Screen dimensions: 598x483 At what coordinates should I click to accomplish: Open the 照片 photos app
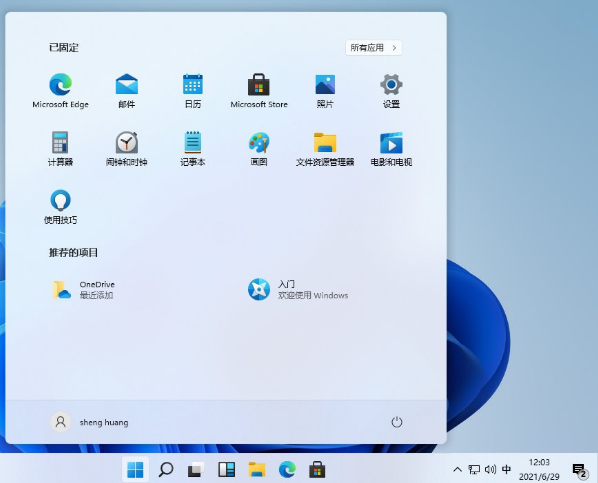pyautogui.click(x=325, y=91)
